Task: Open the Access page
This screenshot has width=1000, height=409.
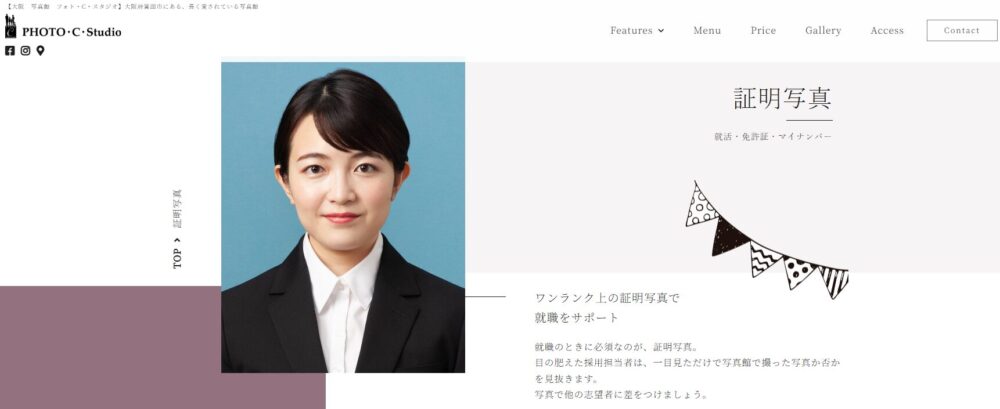Action: click(x=887, y=31)
